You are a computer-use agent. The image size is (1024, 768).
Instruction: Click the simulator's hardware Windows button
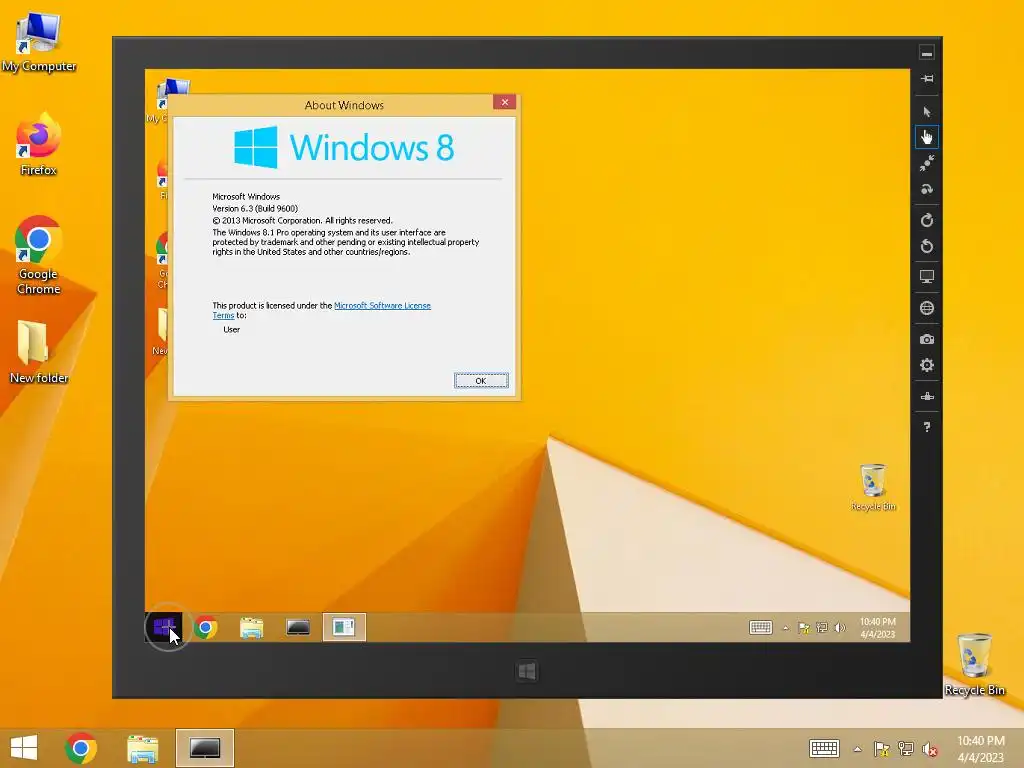click(527, 671)
